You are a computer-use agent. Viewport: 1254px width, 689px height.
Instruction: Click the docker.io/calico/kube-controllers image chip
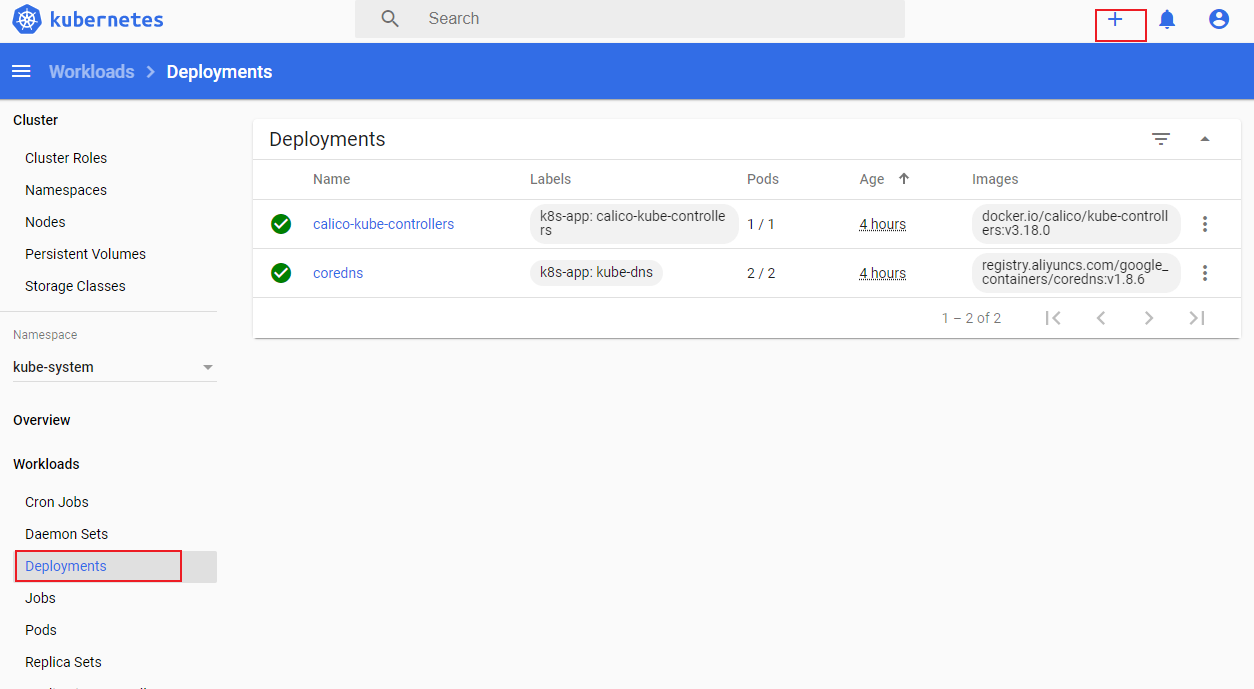(1076, 224)
